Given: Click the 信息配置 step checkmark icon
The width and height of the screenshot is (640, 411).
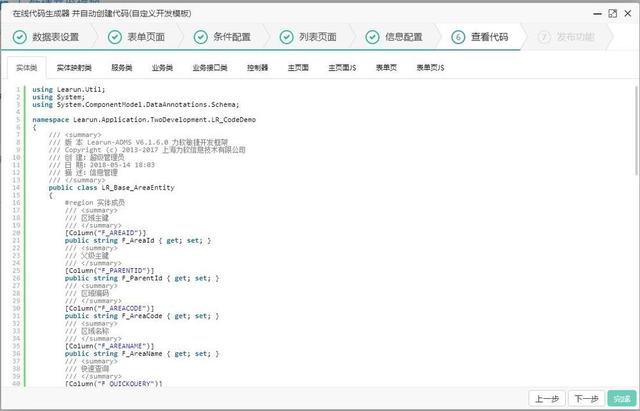Looking at the screenshot, I should (372, 37).
